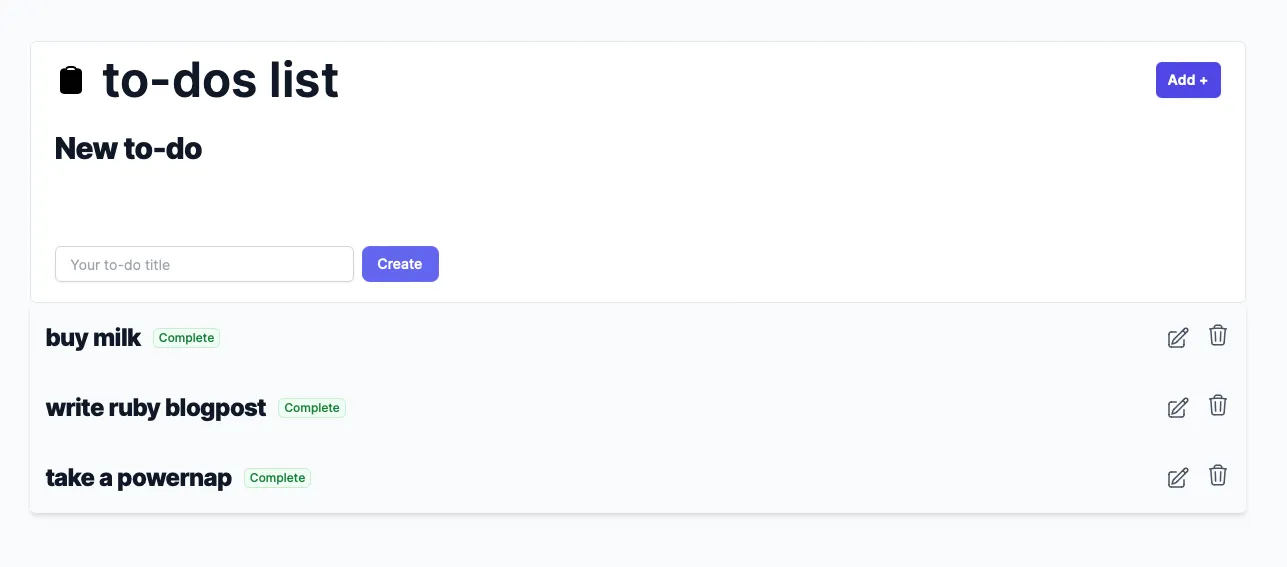Open the editor for write ruby blogpost
The width and height of the screenshot is (1287, 567).
(1178, 408)
